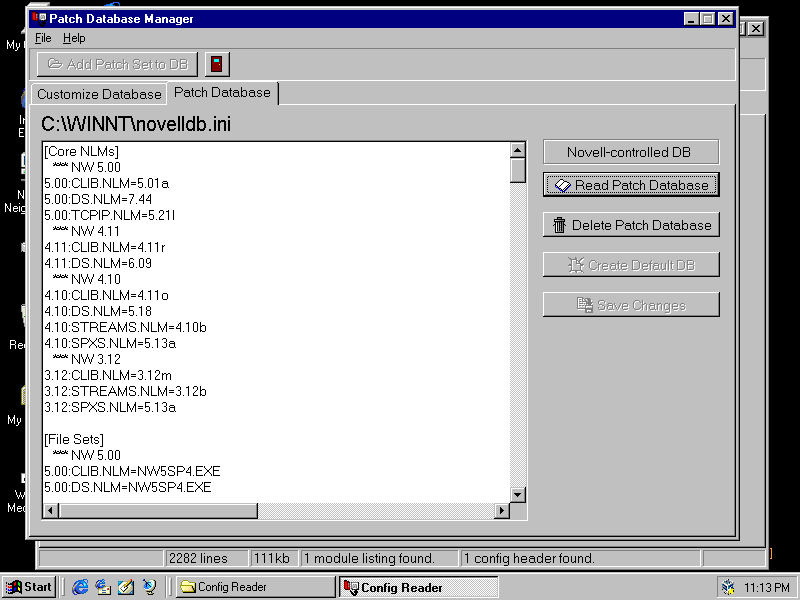Open the Help menu
This screenshot has width=800, height=600.
coord(74,38)
